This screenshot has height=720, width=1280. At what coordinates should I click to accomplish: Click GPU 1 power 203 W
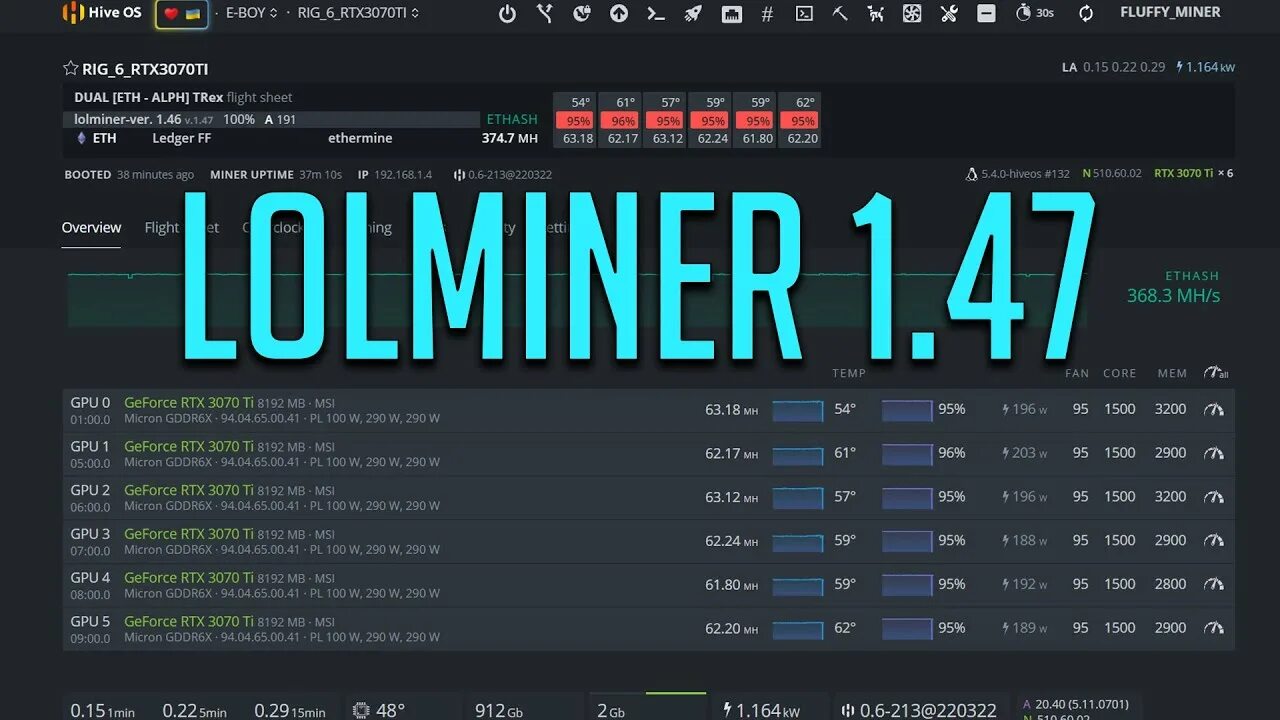pos(1025,453)
